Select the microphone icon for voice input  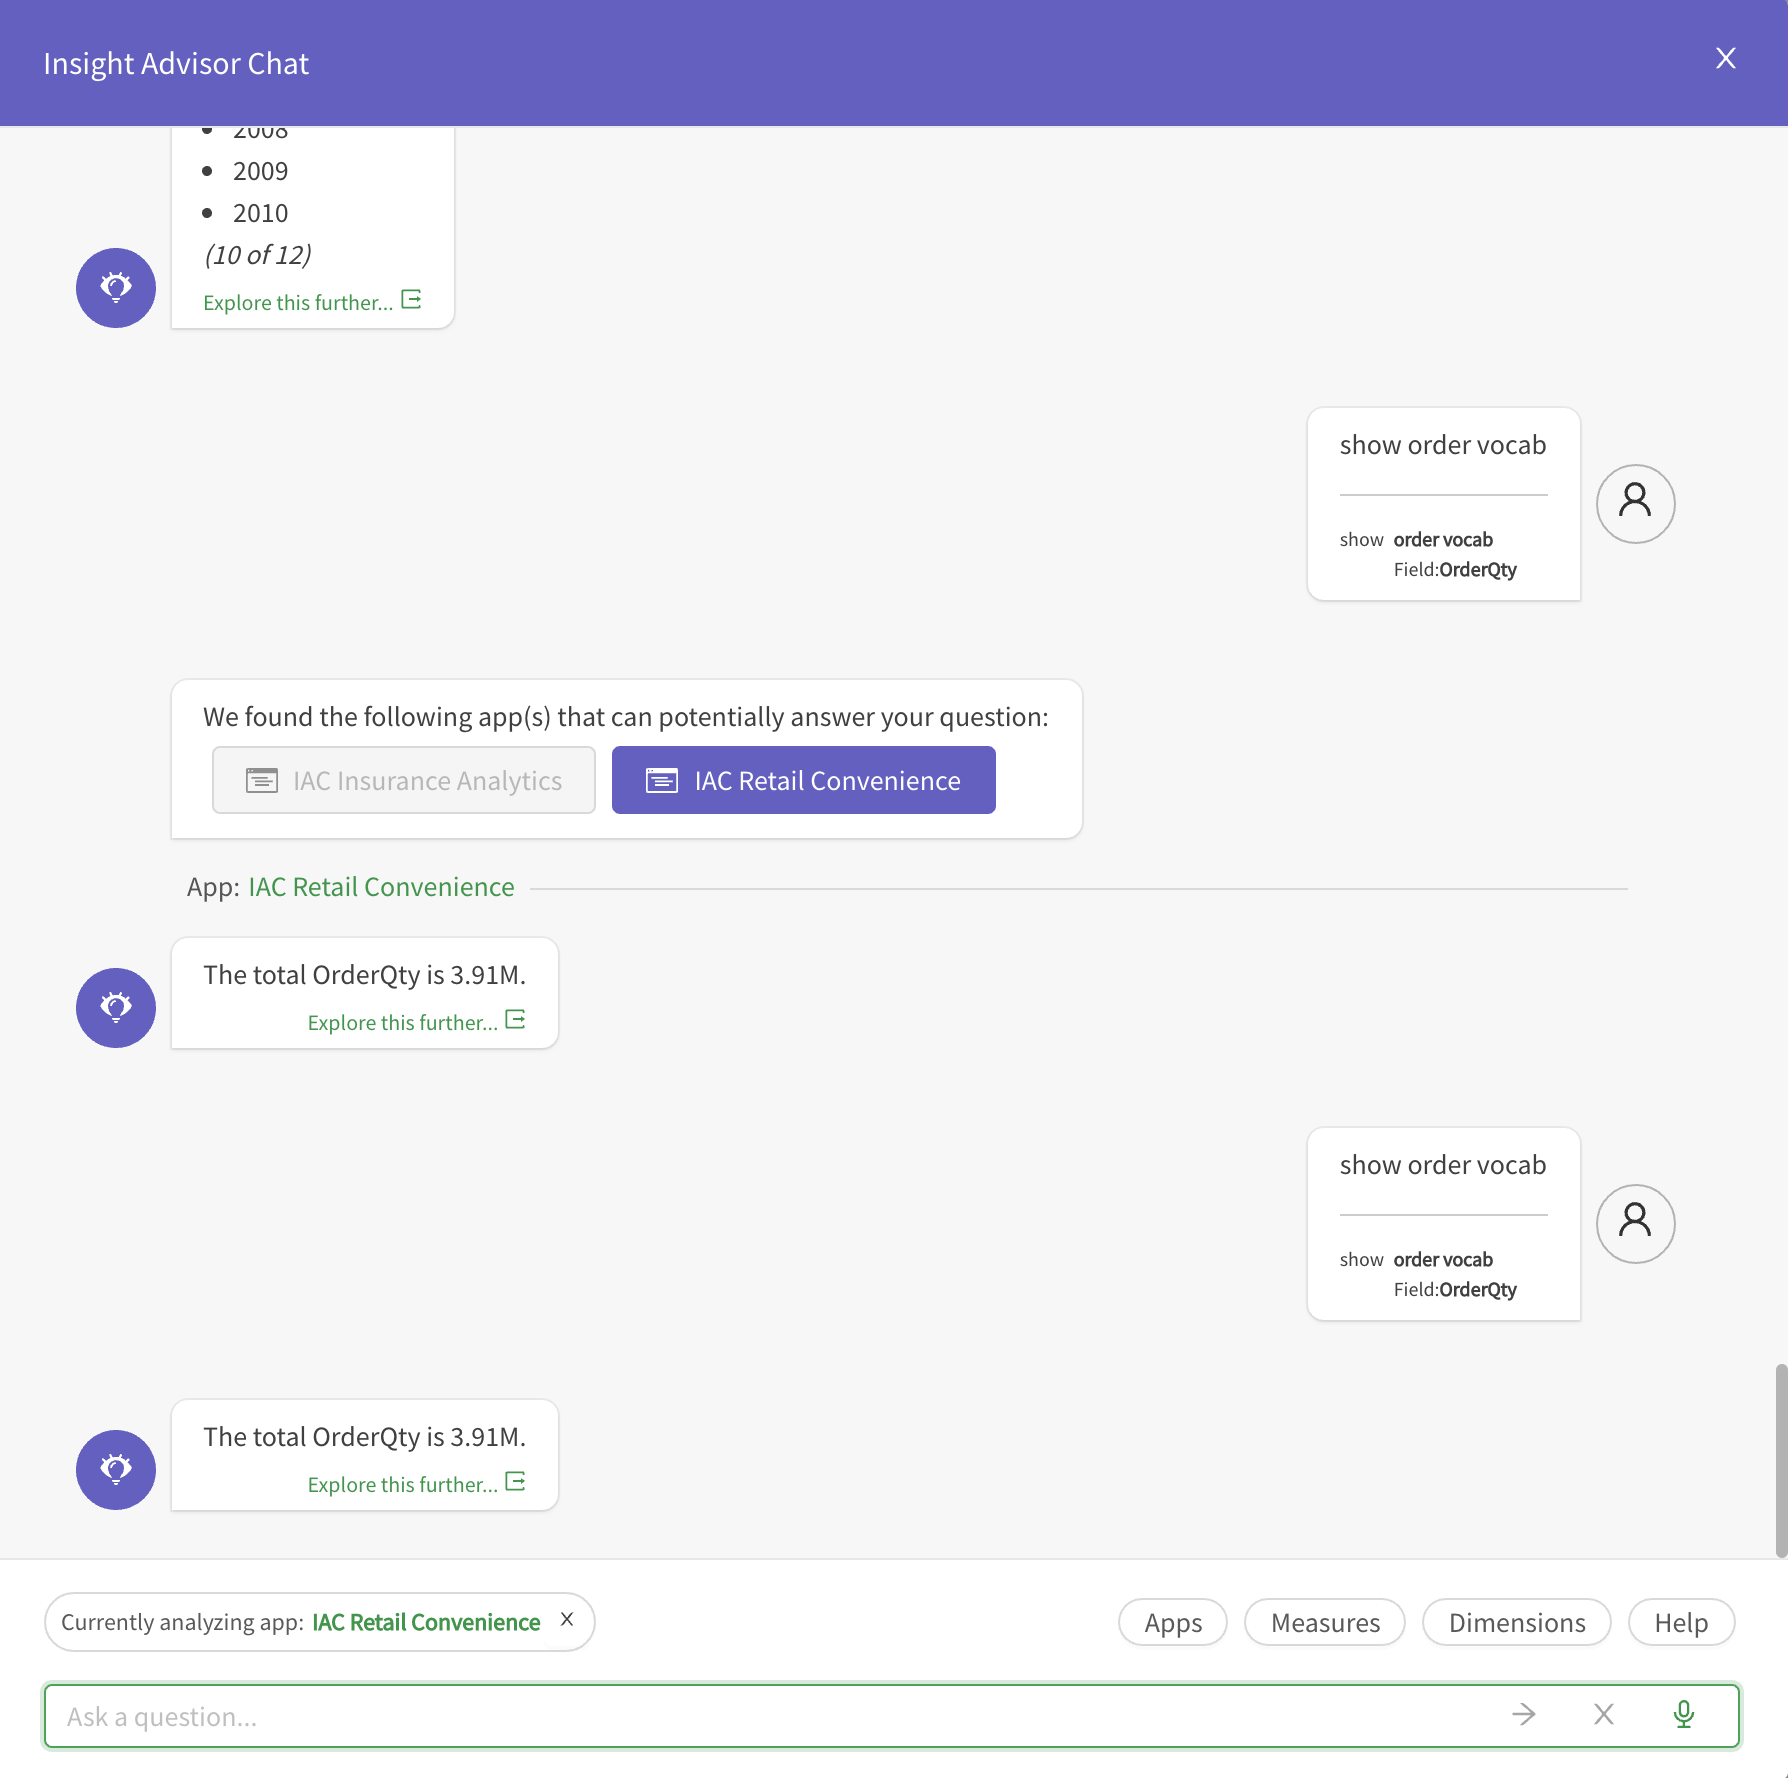(x=1683, y=1715)
